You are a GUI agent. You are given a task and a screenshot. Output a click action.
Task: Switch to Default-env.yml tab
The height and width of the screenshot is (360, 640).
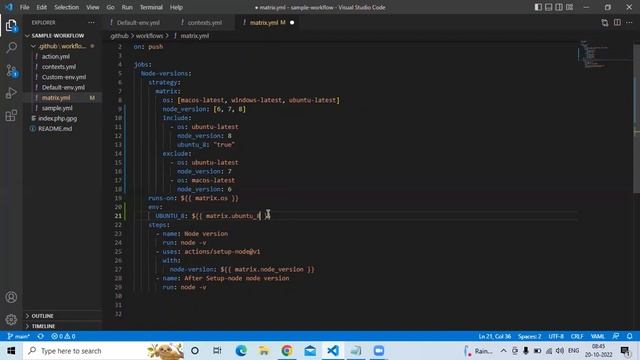point(138,22)
